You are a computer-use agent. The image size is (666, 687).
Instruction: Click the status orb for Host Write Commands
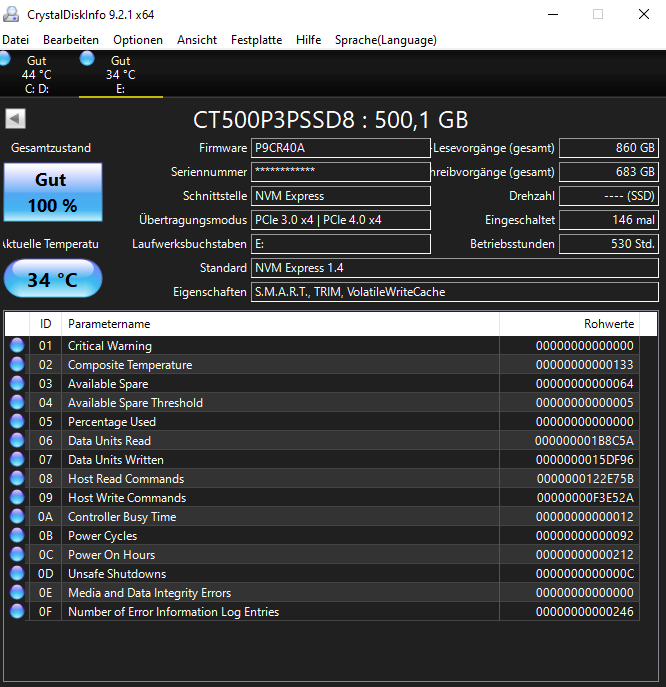(17, 497)
